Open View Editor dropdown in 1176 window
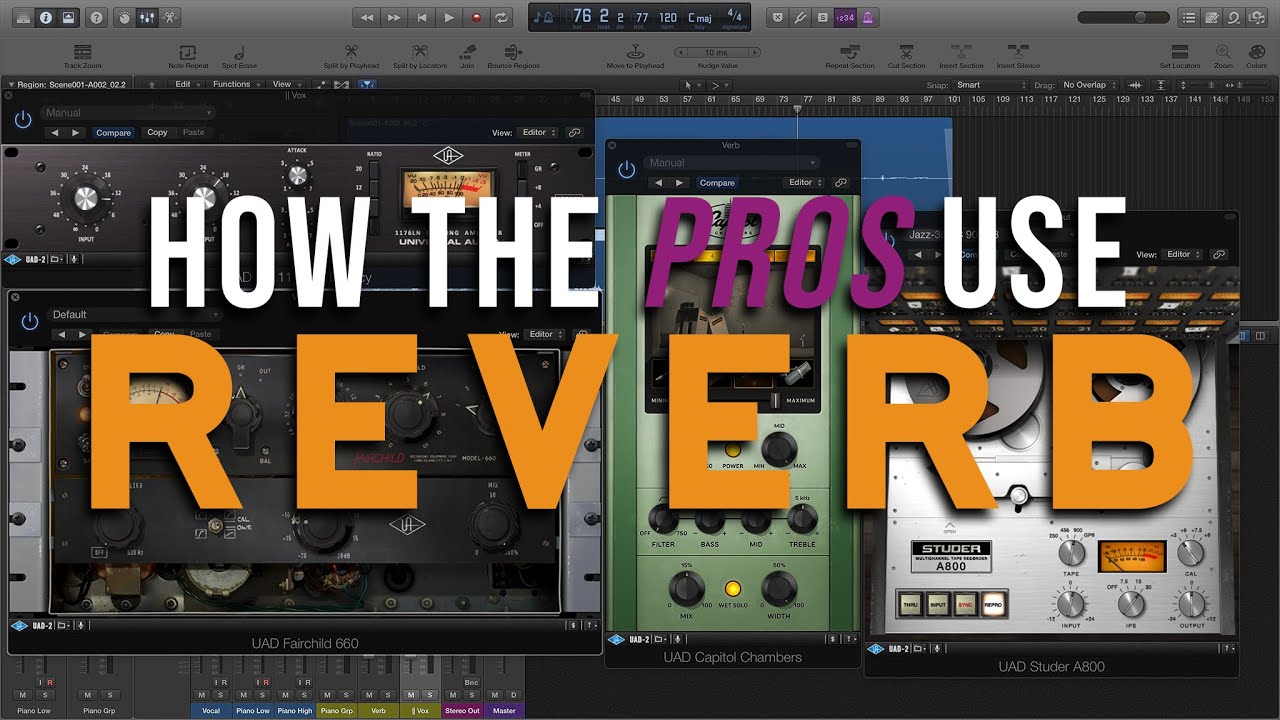Viewport: 1280px width, 720px height. pyautogui.click(x=540, y=132)
